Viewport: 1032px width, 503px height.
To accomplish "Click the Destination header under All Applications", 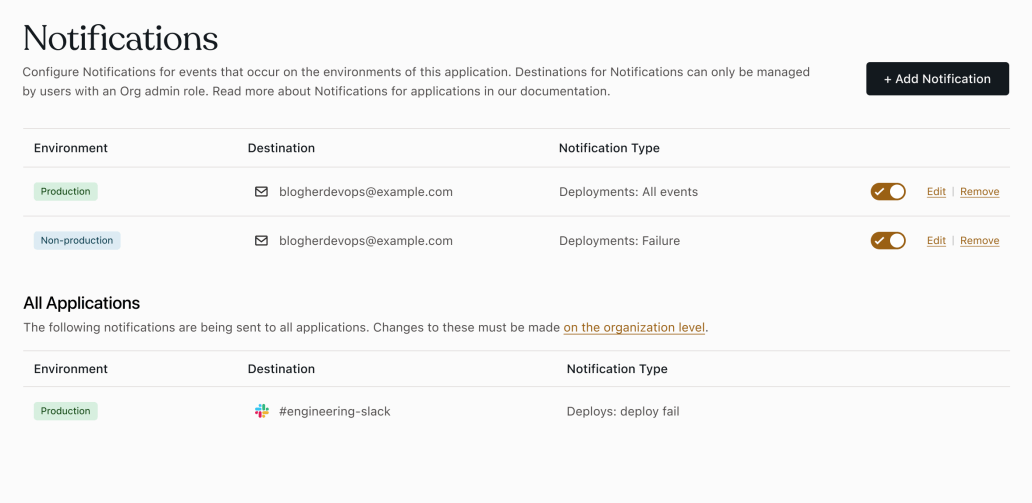I will point(281,369).
